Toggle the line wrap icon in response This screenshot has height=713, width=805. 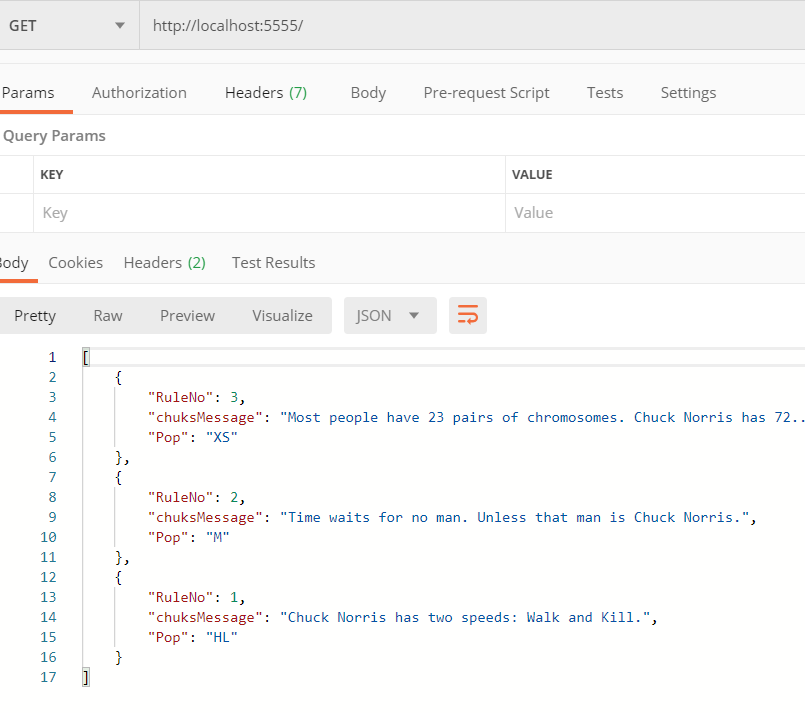point(467,316)
